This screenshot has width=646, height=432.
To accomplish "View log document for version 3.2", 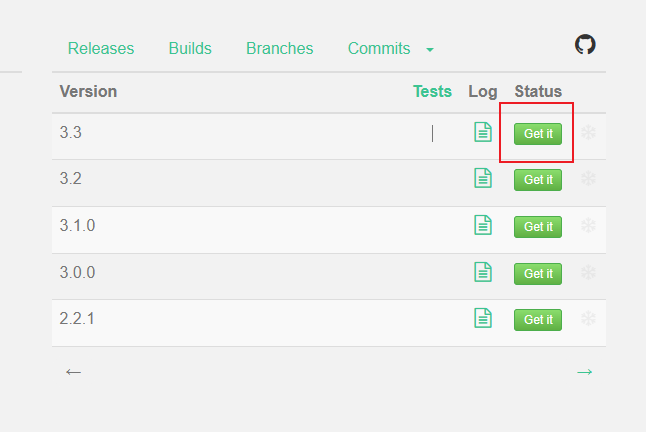I will click(483, 178).
